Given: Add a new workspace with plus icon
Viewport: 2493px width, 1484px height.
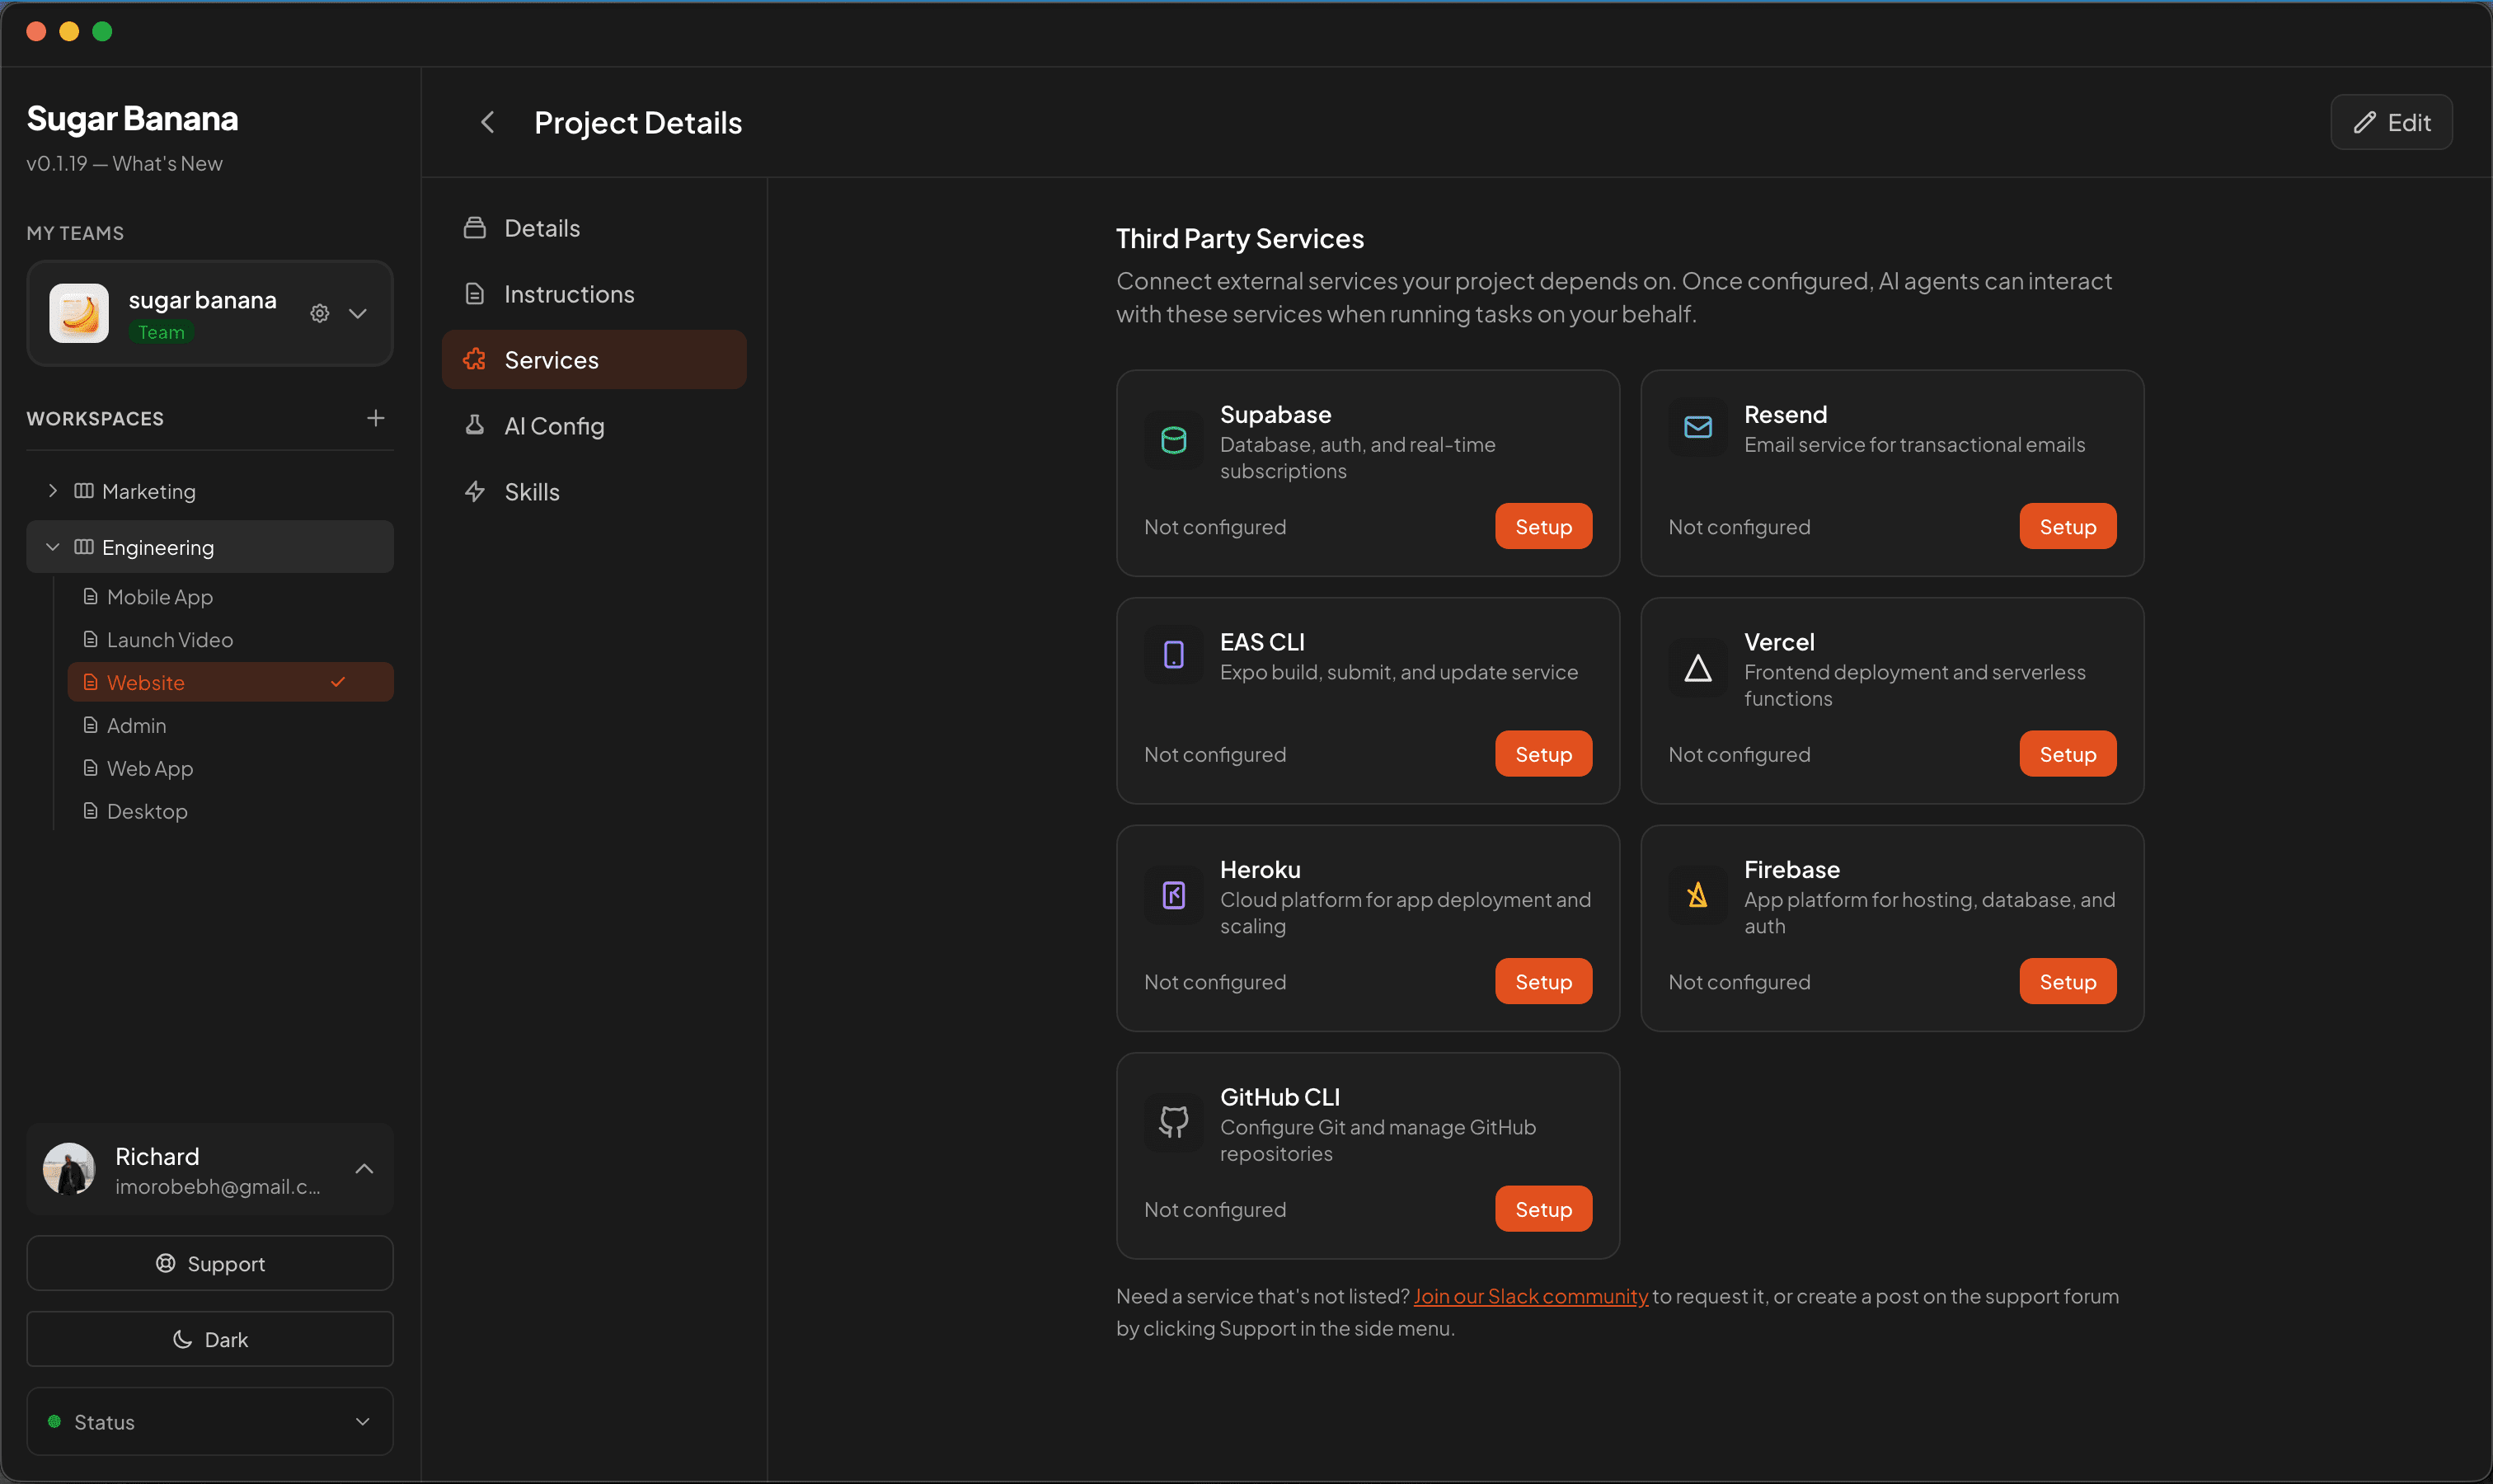Looking at the screenshot, I should point(376,418).
